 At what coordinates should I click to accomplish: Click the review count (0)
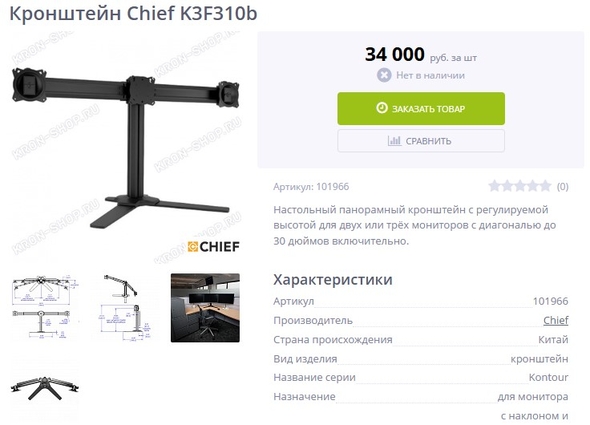pyautogui.click(x=563, y=186)
